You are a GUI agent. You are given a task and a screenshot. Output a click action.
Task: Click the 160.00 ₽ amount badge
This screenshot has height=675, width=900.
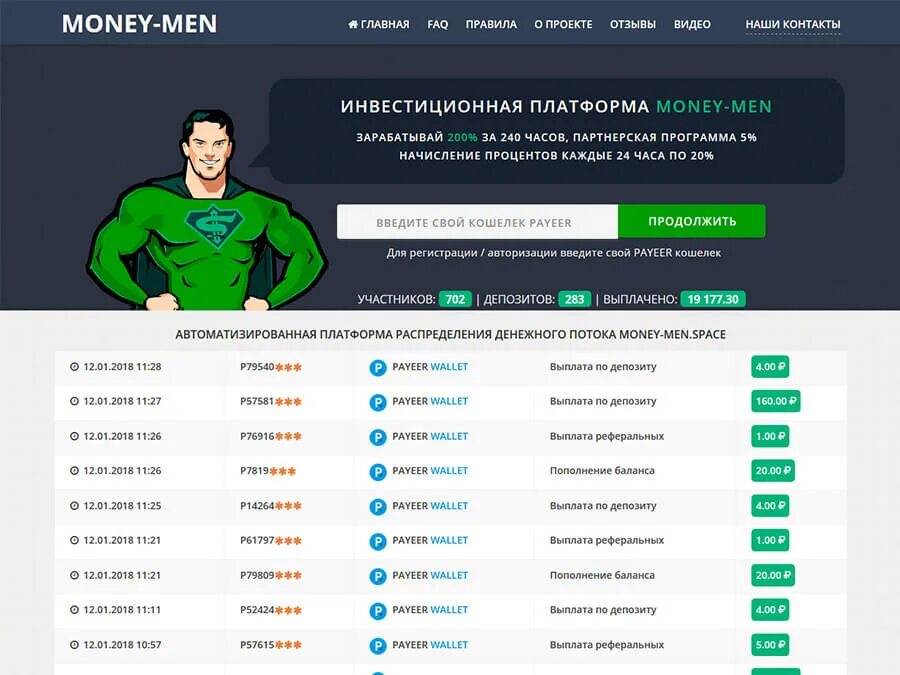(x=775, y=401)
